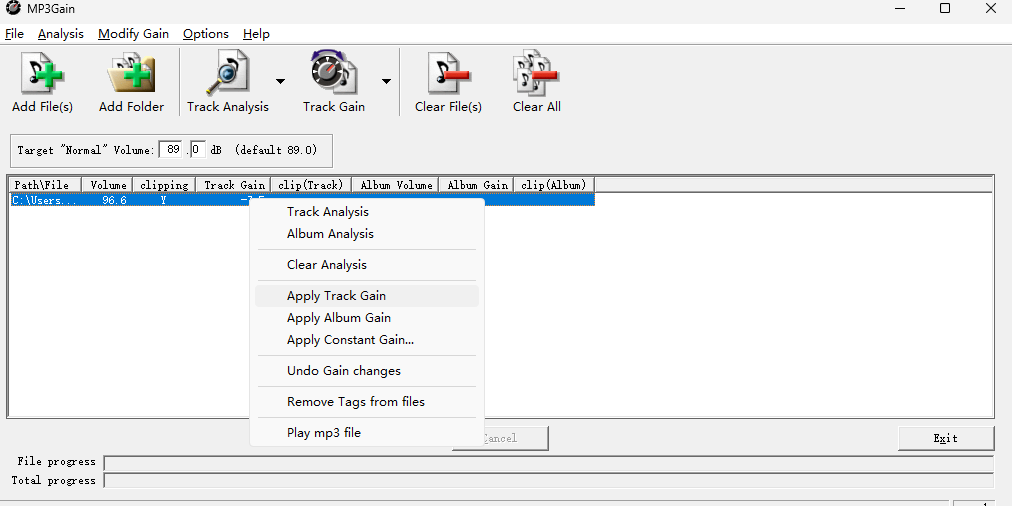Maximize the MP3Gain window

click(945, 8)
